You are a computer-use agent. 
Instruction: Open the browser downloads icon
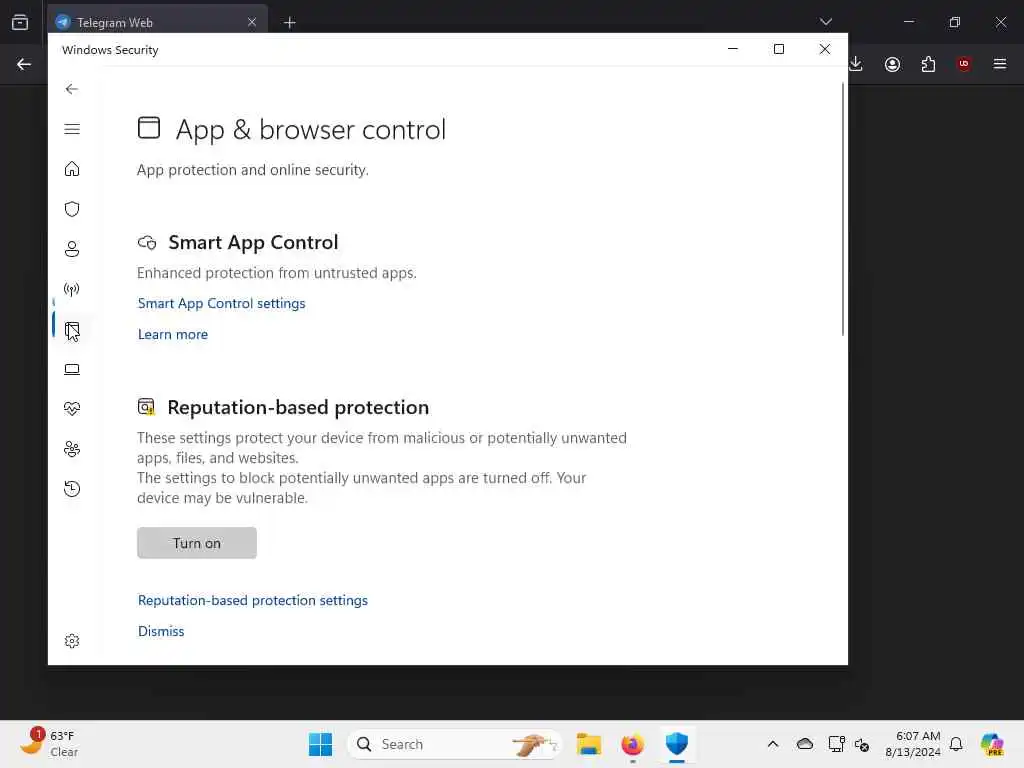[x=856, y=64]
